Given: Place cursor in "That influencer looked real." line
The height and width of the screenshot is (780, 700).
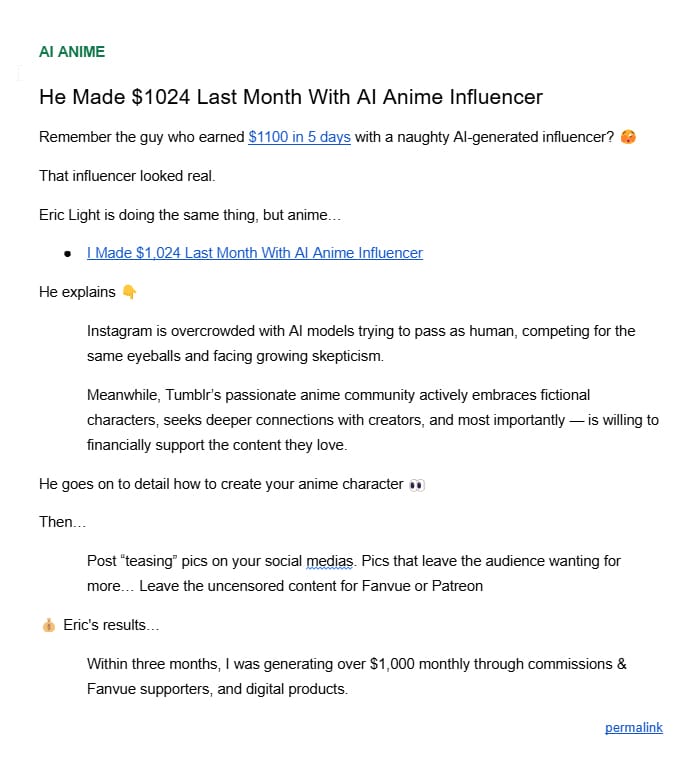Looking at the screenshot, I should tap(127, 176).
